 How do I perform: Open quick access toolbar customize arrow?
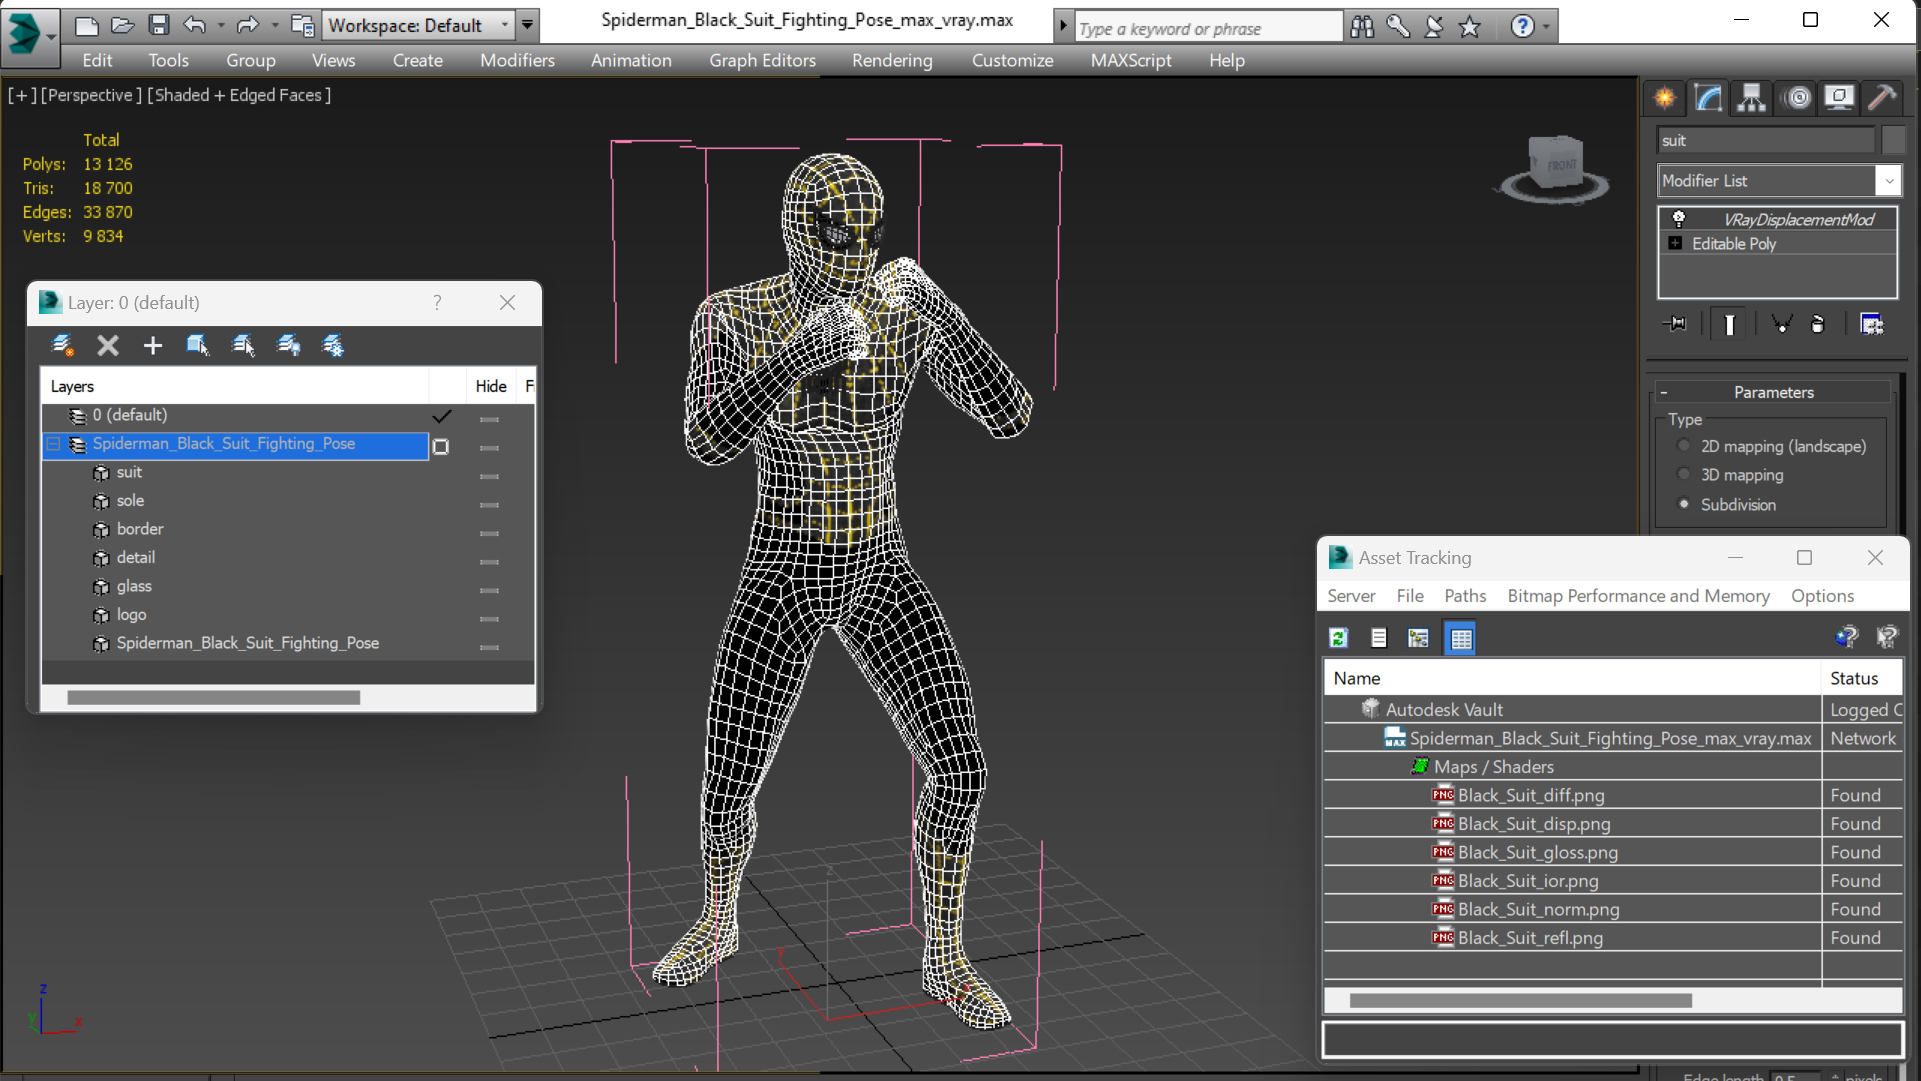point(527,25)
